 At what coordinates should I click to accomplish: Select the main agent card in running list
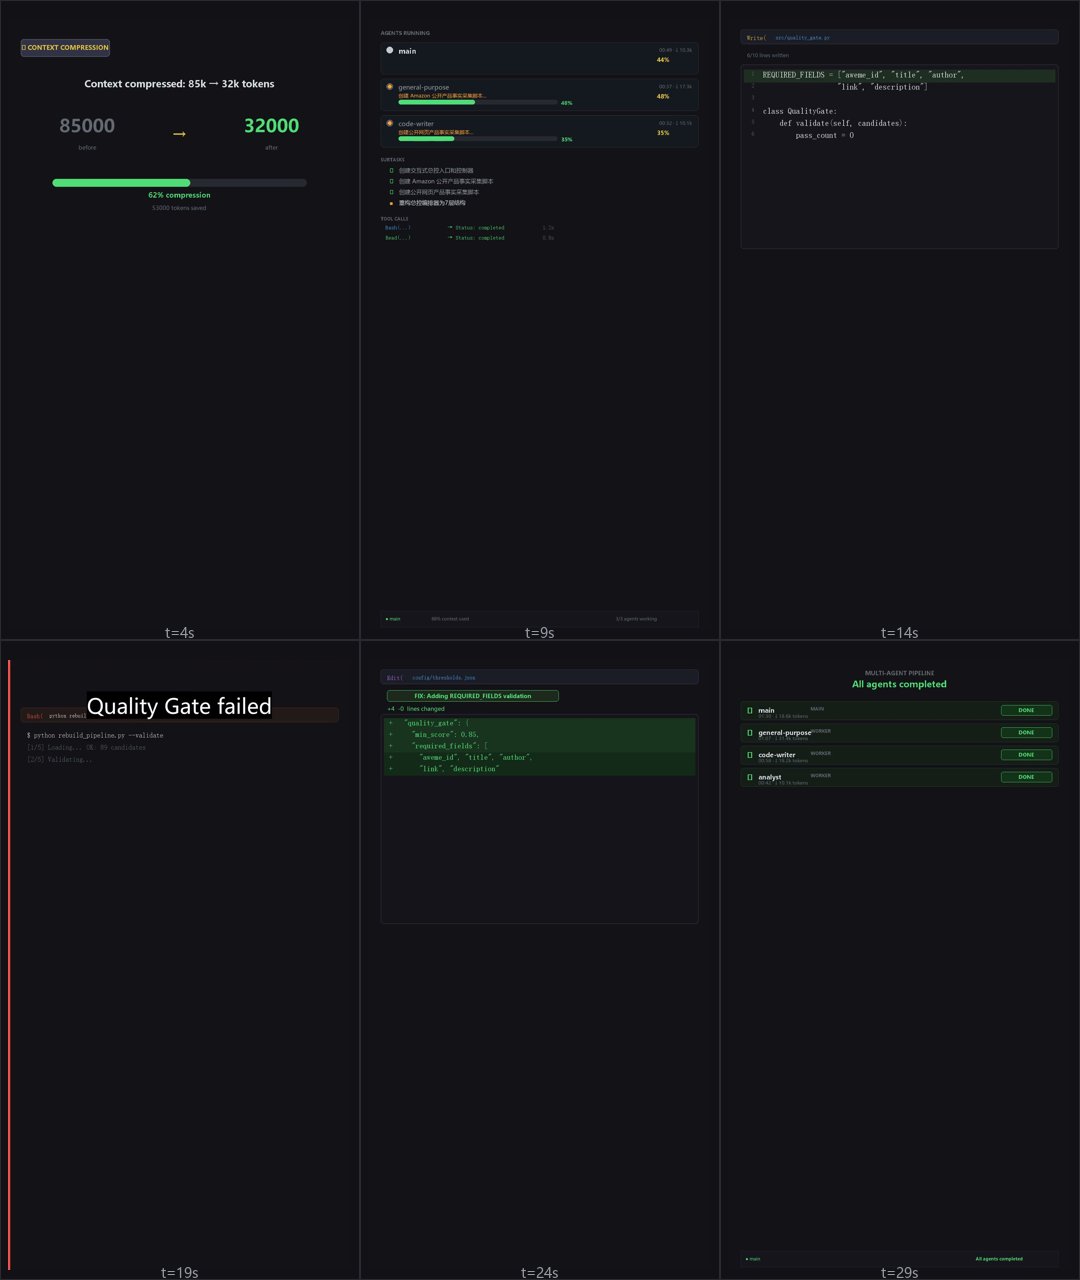[539, 56]
